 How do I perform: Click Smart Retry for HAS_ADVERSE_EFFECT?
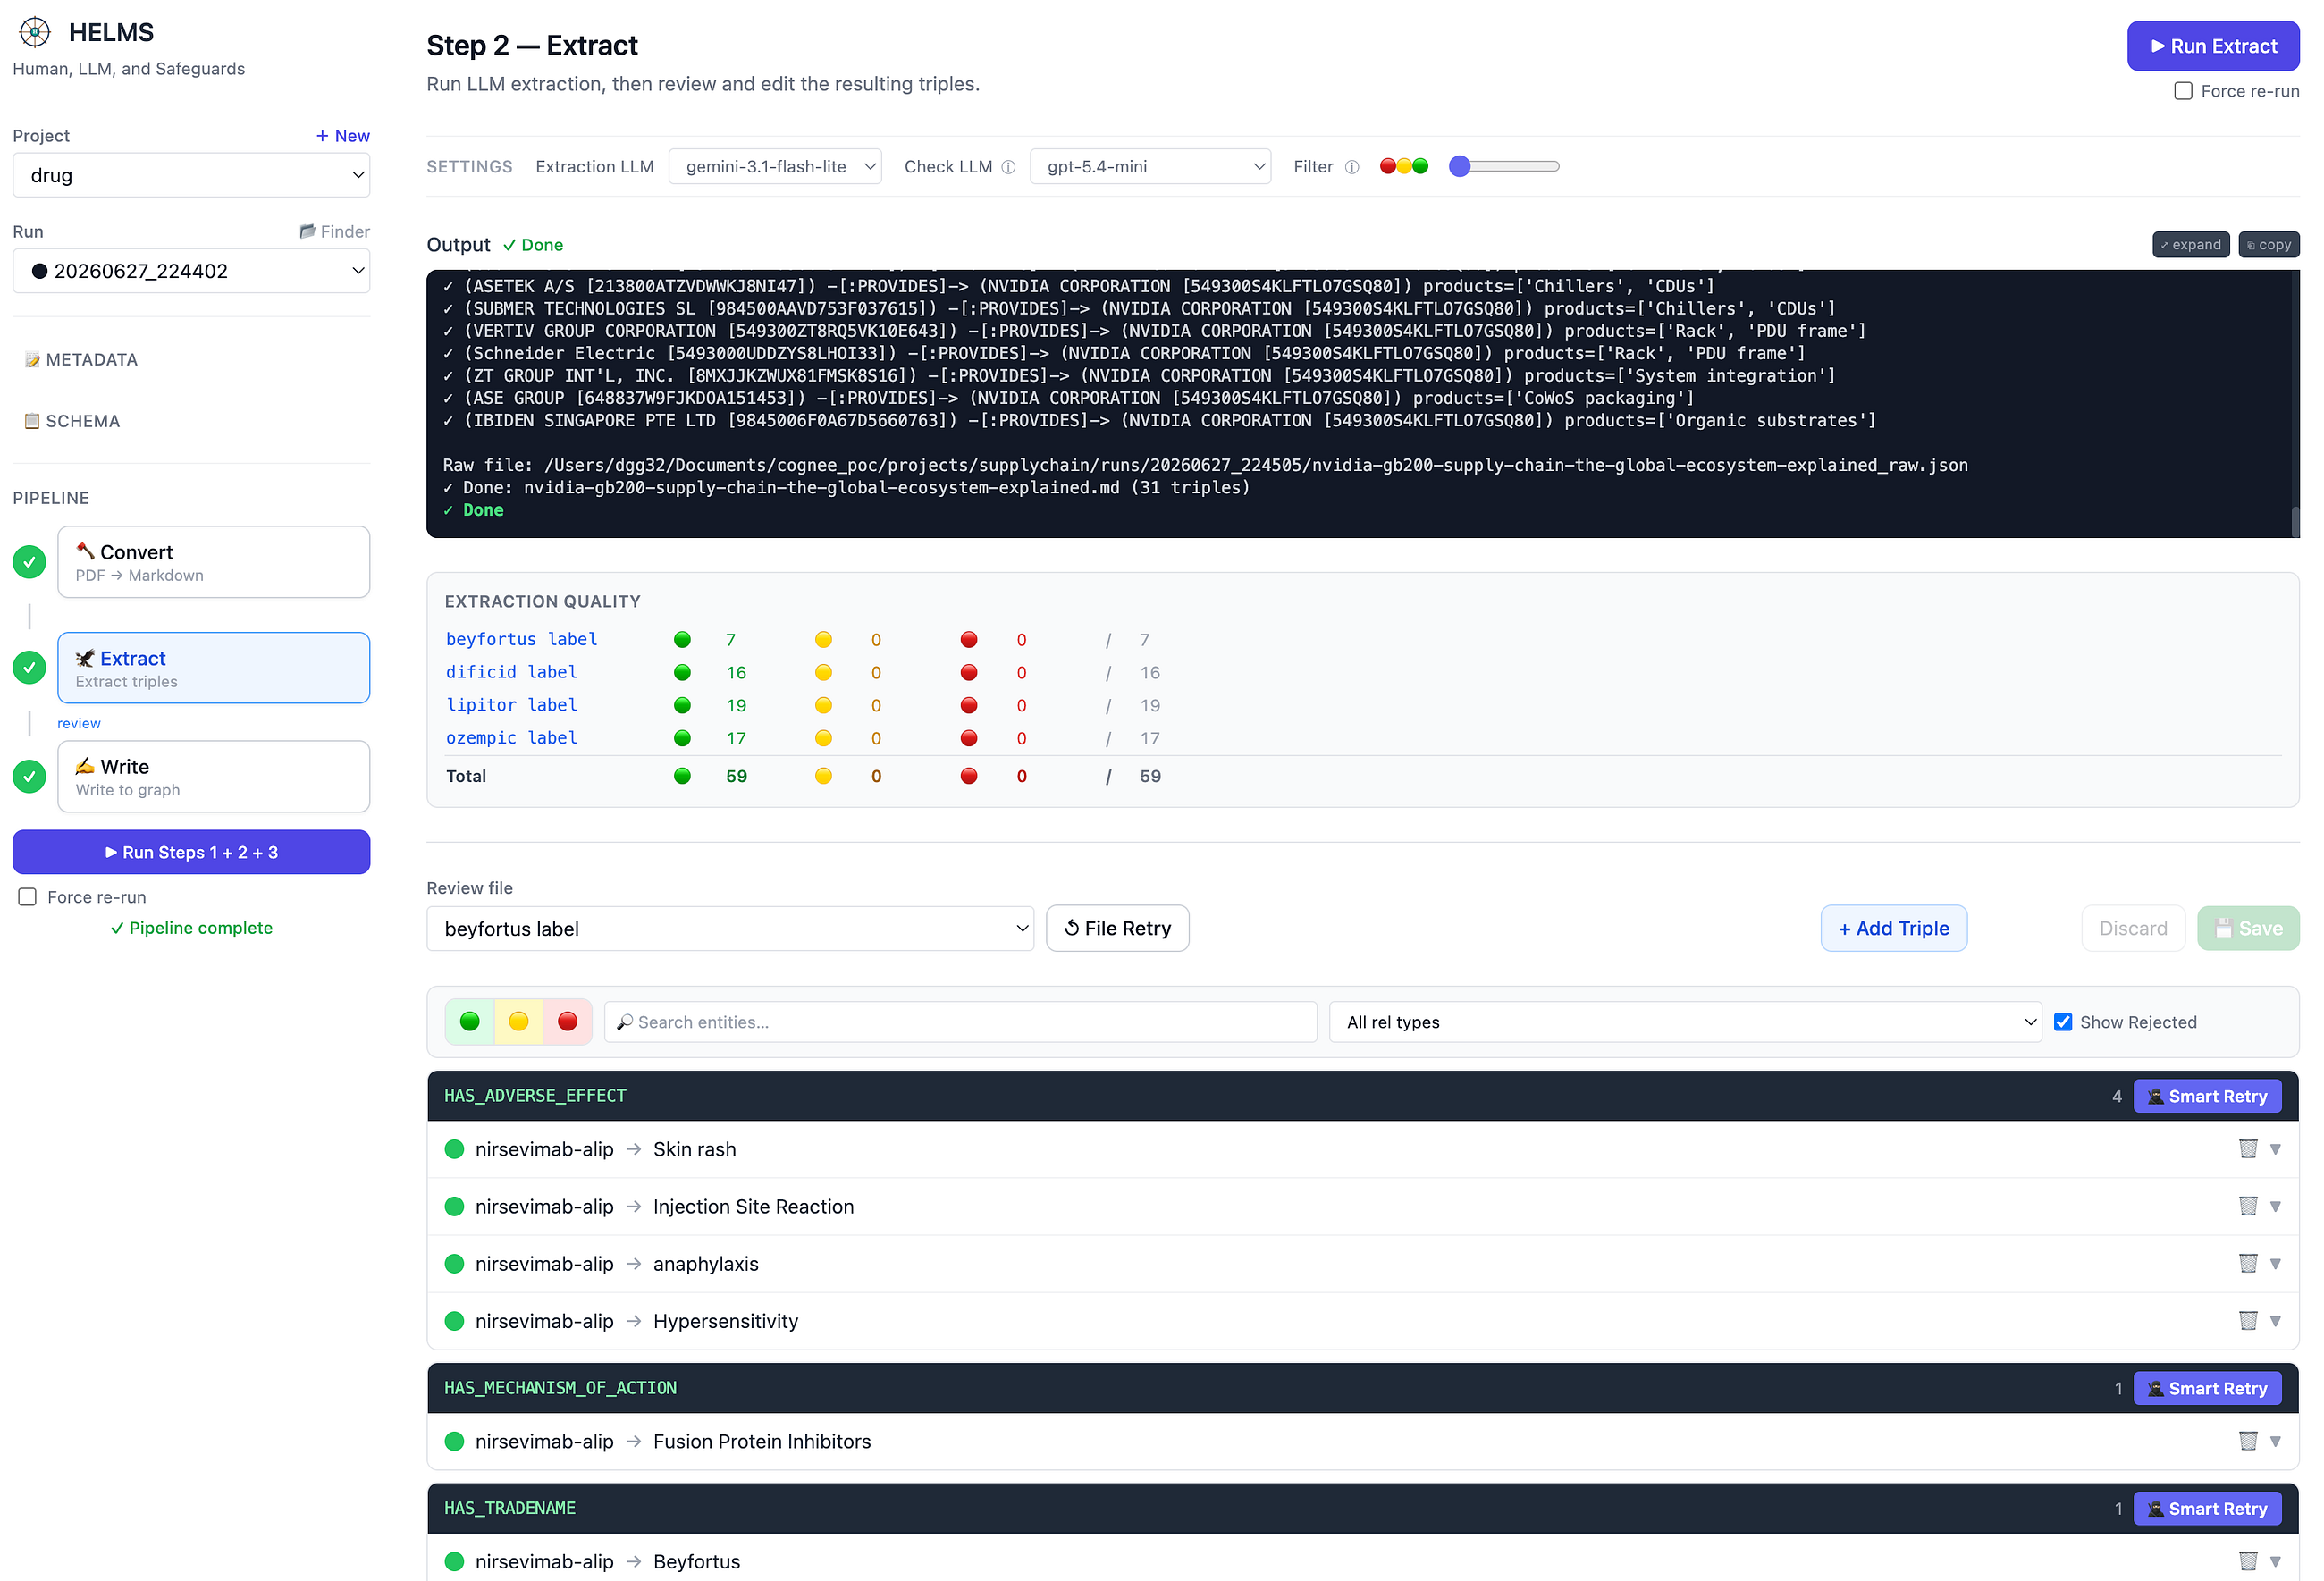pos(2207,1096)
